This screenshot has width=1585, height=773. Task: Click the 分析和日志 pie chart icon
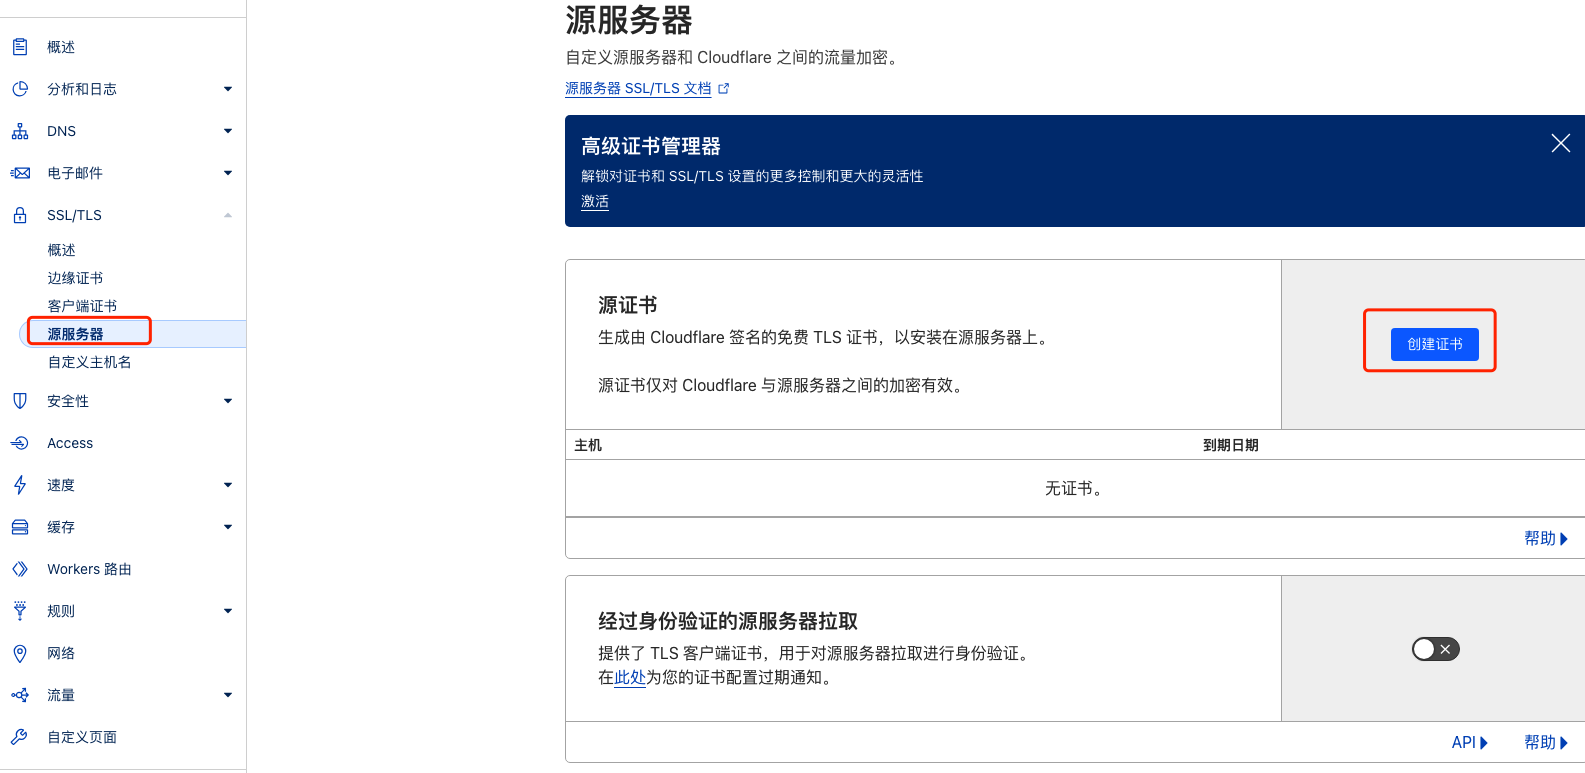click(20, 89)
